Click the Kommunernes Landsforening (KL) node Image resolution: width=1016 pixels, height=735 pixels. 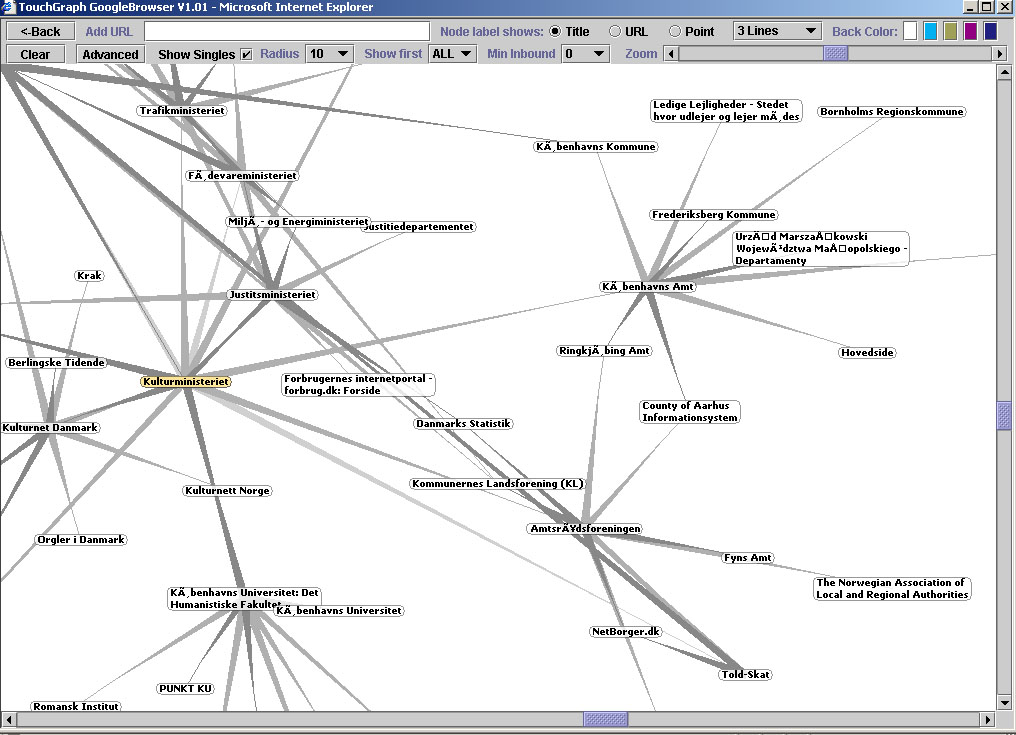click(x=498, y=484)
